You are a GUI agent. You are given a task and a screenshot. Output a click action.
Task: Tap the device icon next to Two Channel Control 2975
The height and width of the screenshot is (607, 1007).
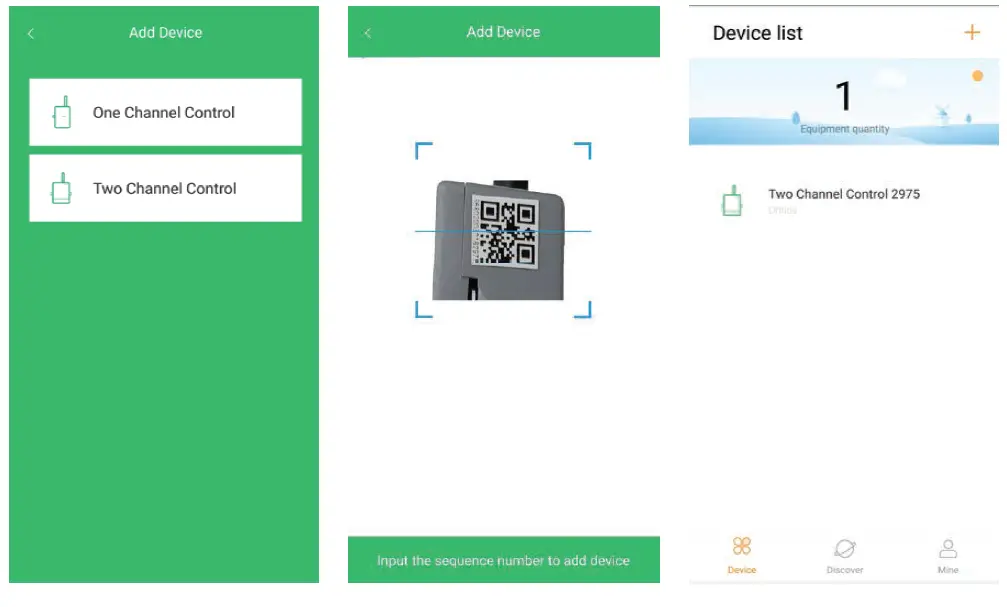tap(730, 200)
